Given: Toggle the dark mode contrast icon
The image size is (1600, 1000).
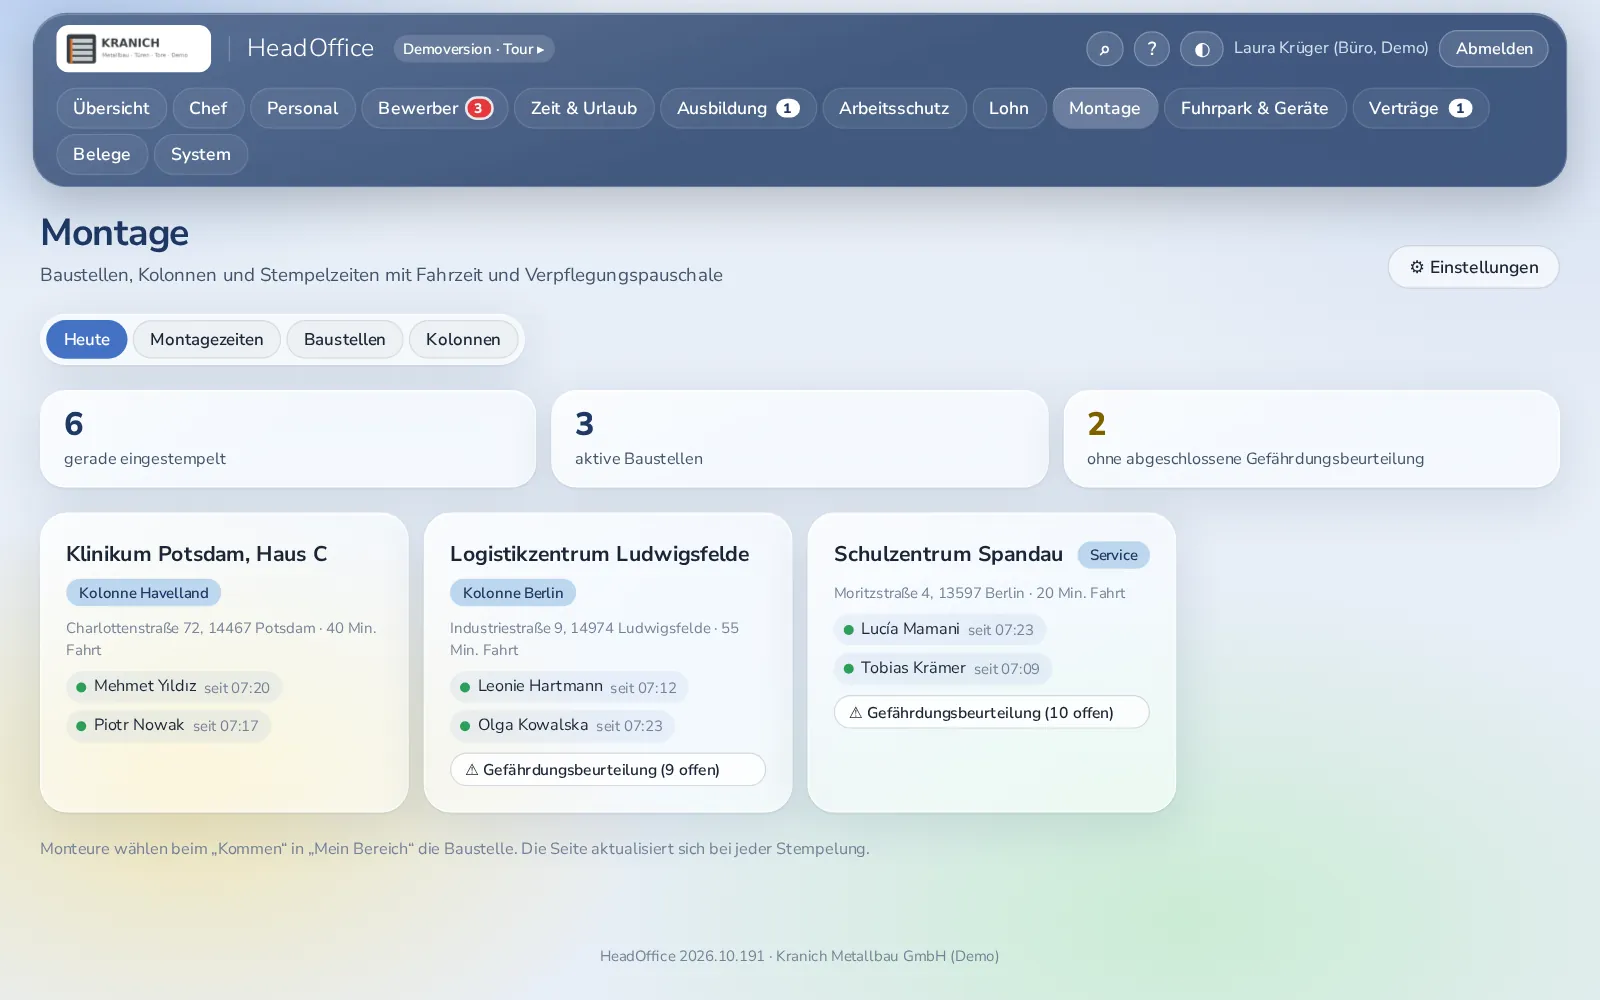Looking at the screenshot, I should [1201, 48].
